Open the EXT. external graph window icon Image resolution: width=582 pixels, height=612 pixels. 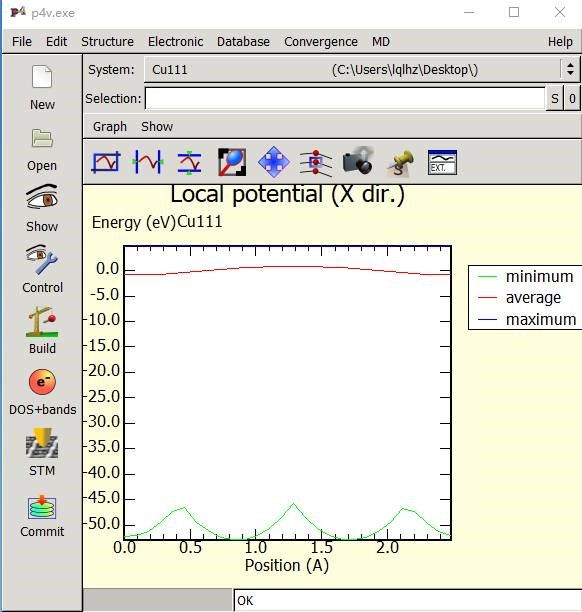(x=442, y=162)
